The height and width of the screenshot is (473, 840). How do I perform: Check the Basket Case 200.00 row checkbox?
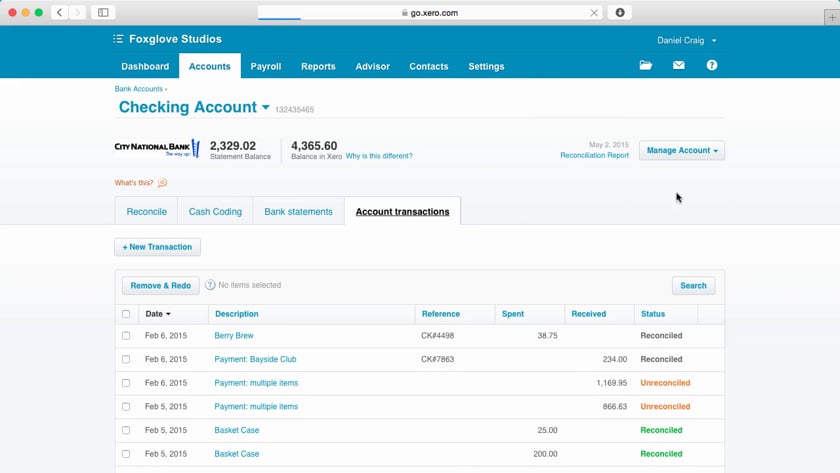(x=126, y=454)
